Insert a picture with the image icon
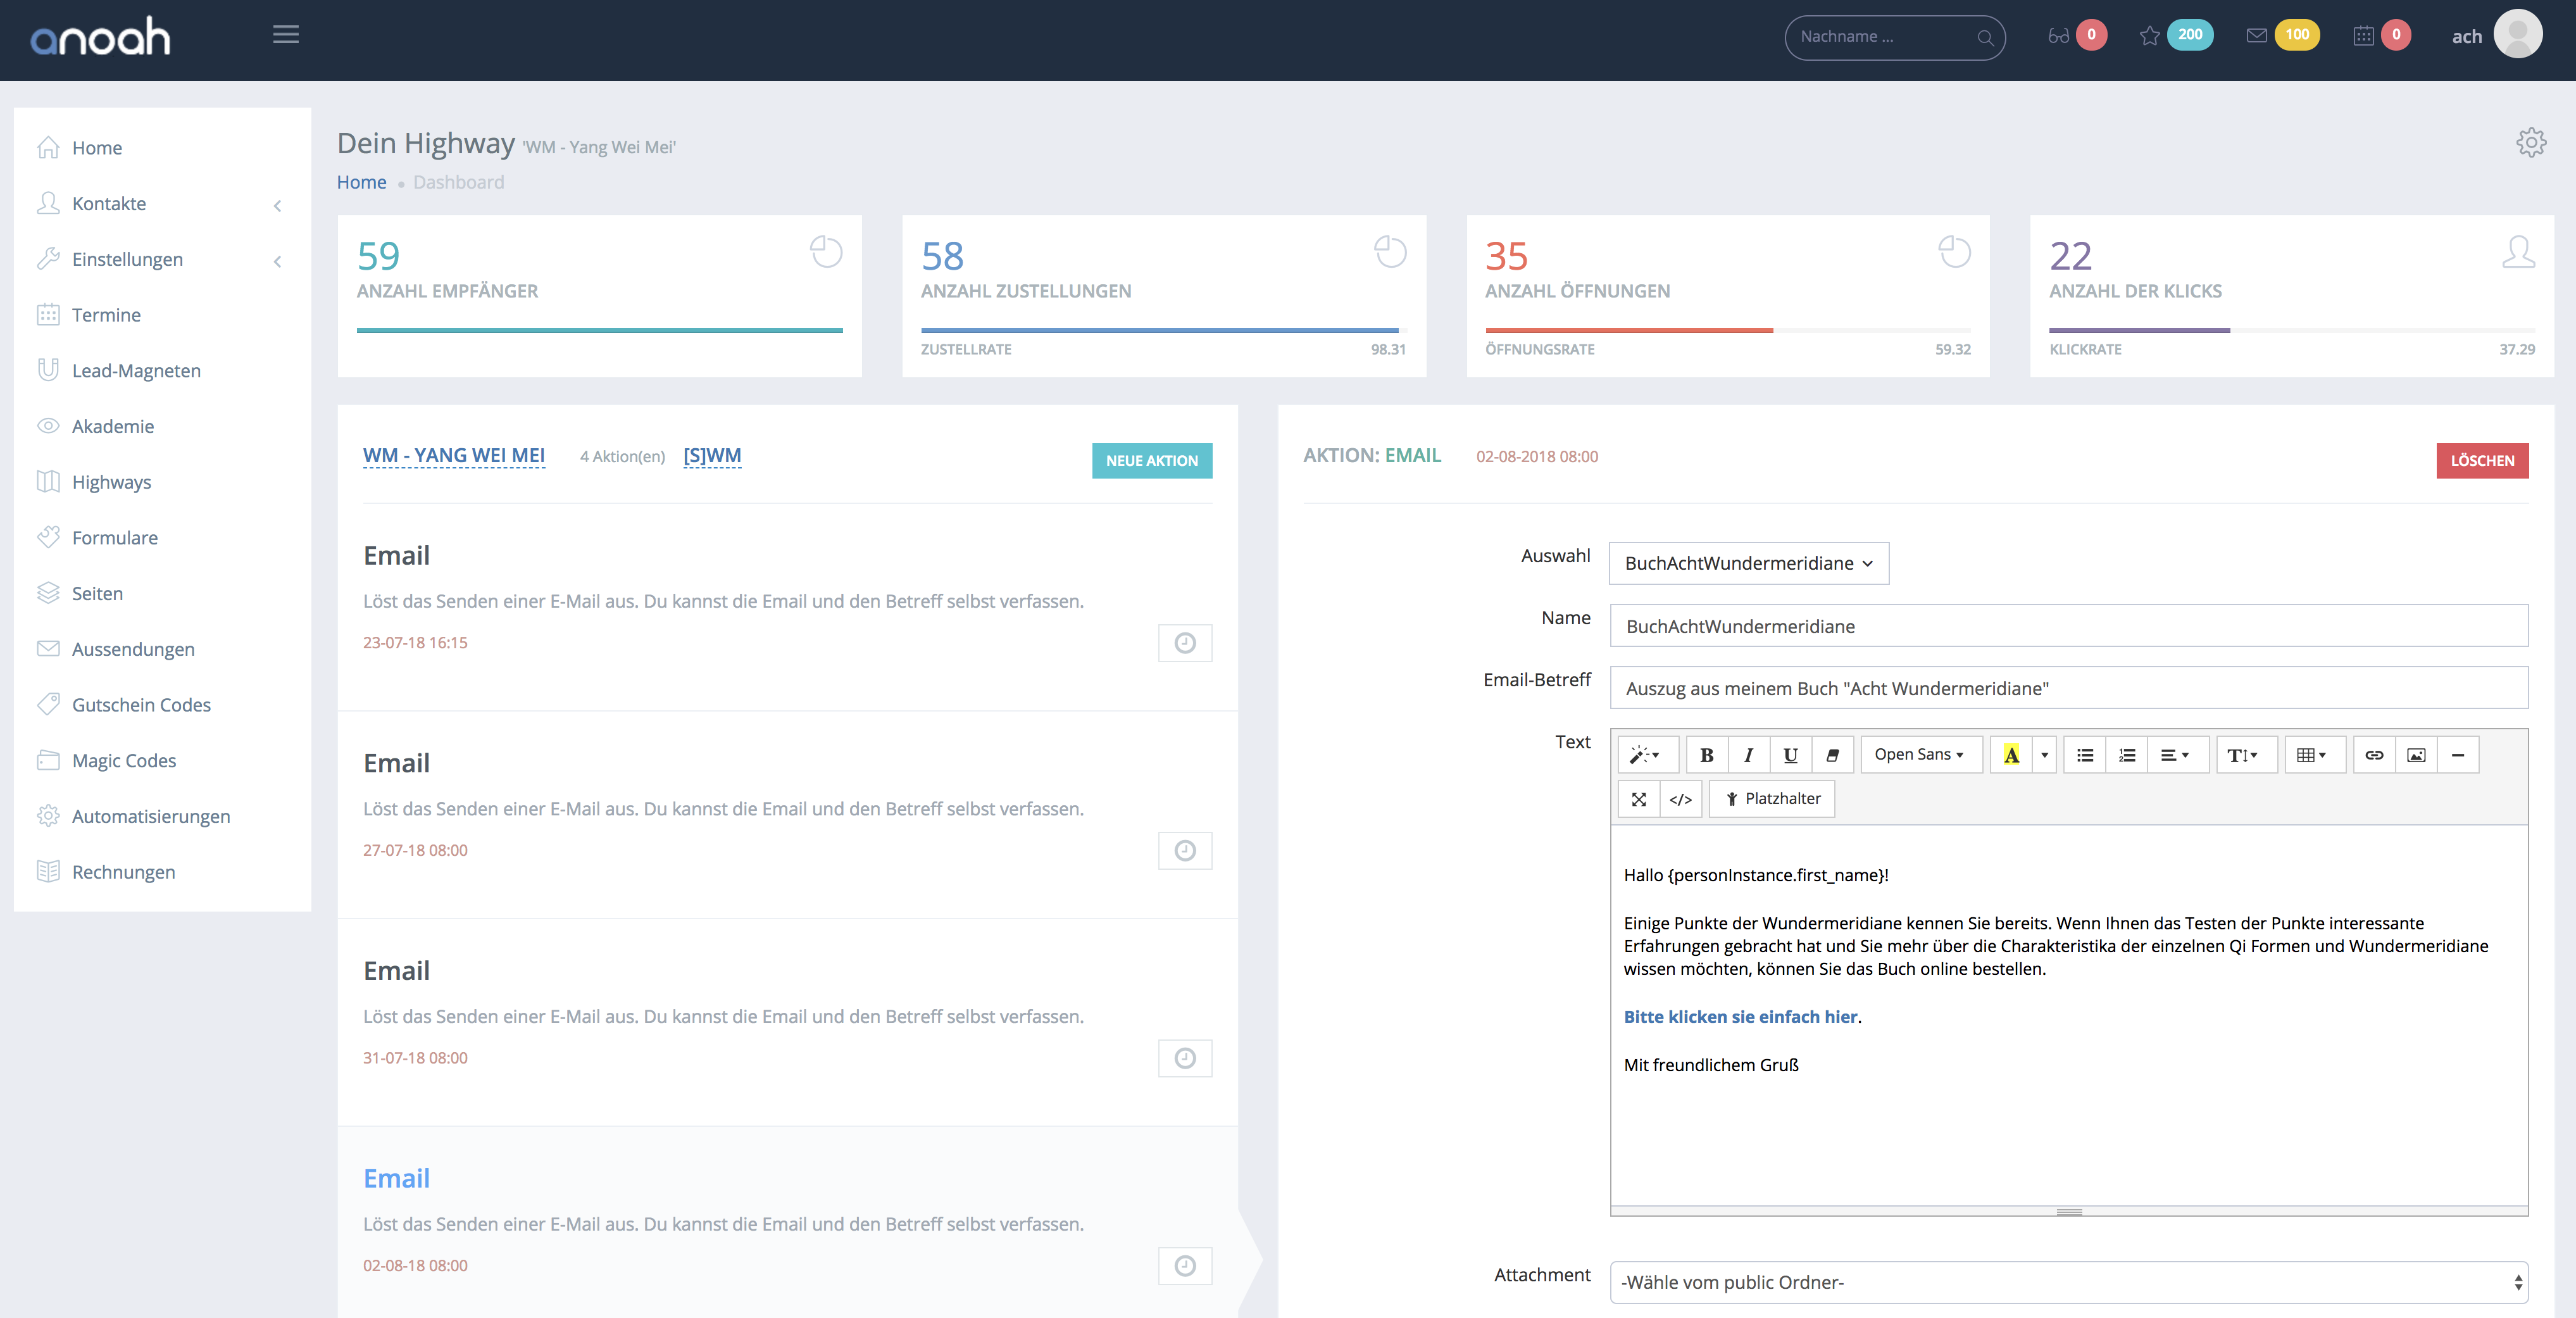Viewport: 2576px width, 1318px height. point(2416,755)
